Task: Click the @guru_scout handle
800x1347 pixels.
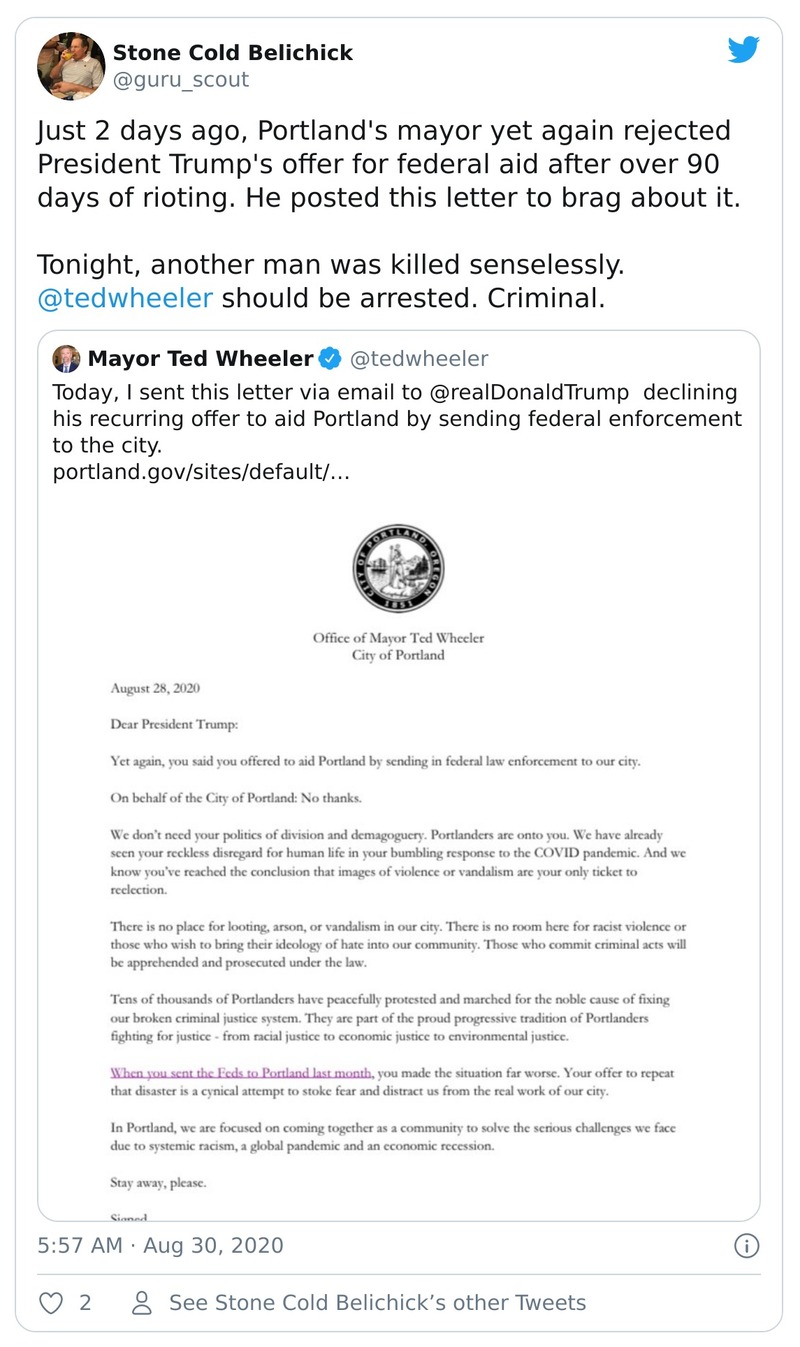Action: [180, 80]
